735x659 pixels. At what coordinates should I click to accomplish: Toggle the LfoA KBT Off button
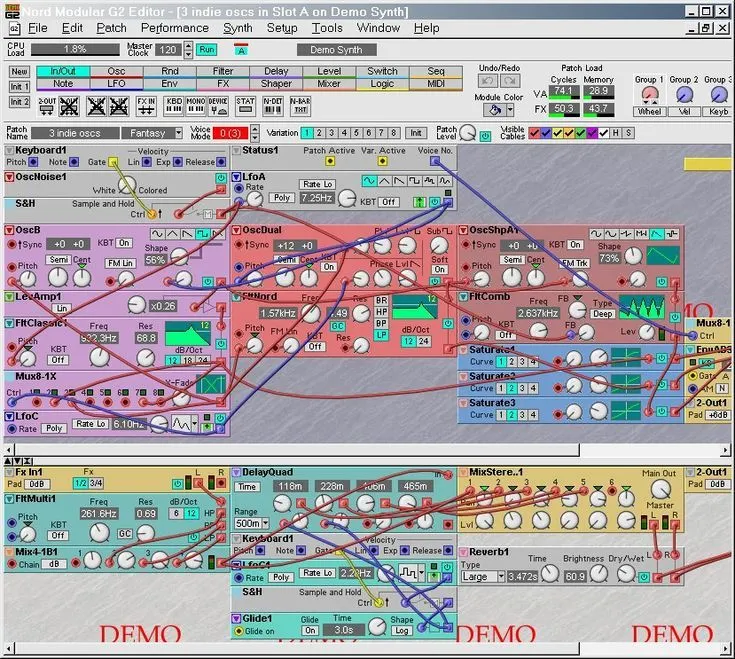[389, 202]
